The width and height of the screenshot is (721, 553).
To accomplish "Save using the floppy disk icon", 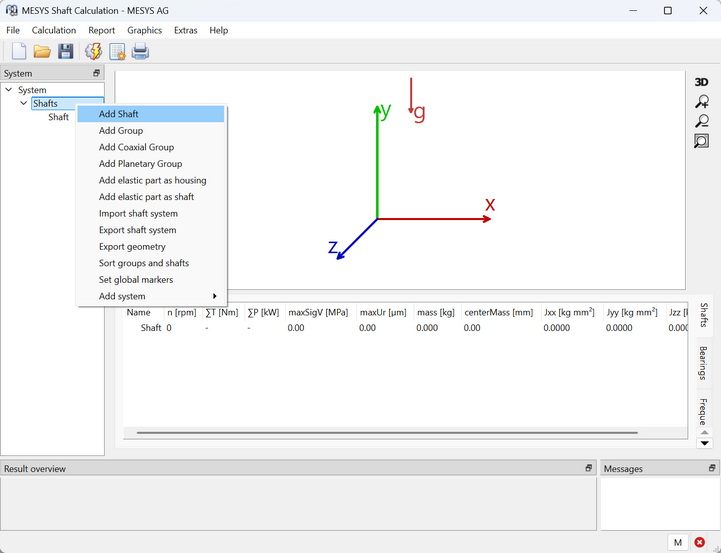I will pos(65,51).
